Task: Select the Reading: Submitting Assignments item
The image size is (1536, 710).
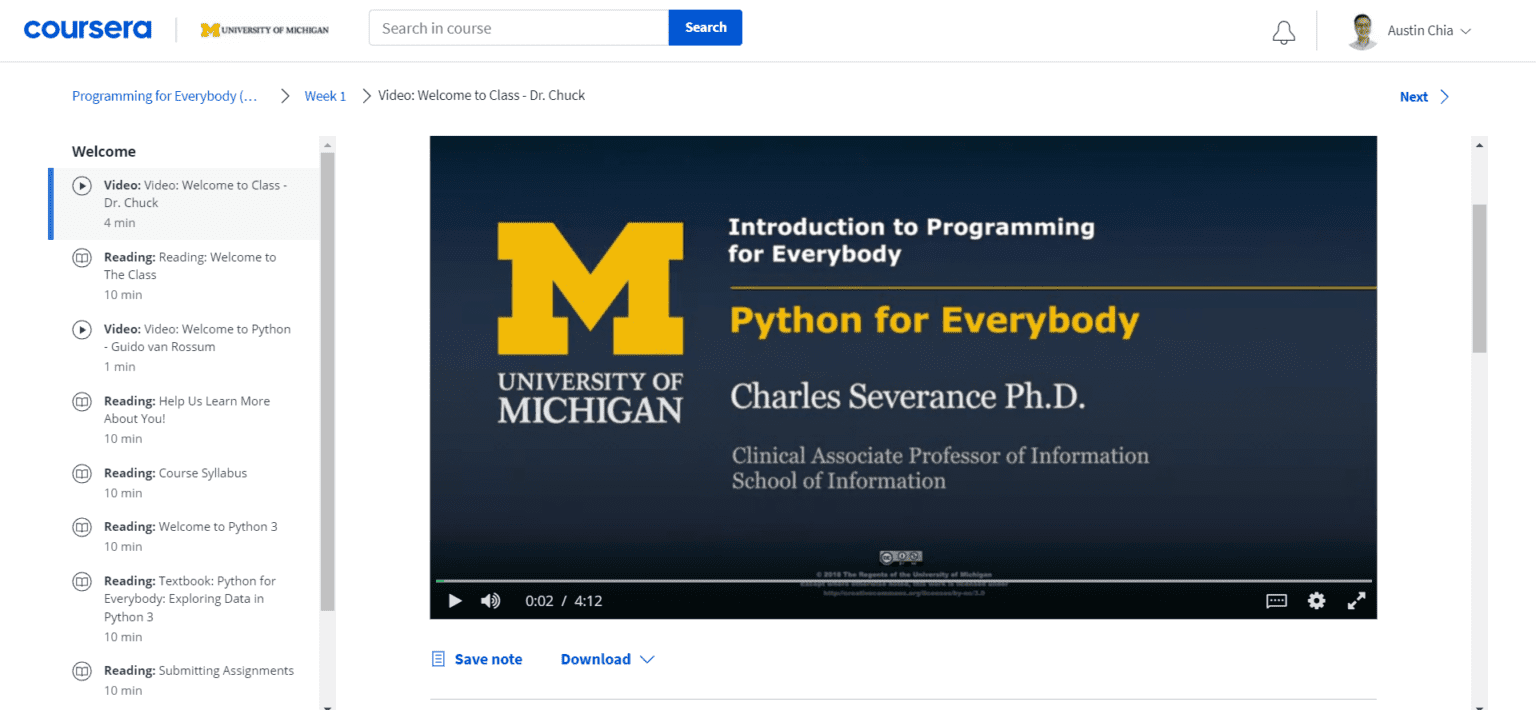Action: point(198,670)
